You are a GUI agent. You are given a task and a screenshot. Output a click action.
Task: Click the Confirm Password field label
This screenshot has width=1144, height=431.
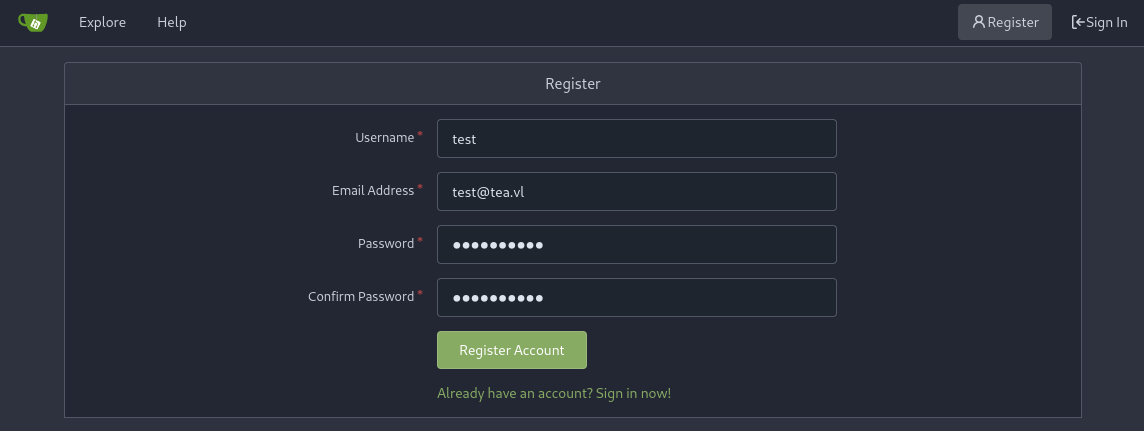361,297
